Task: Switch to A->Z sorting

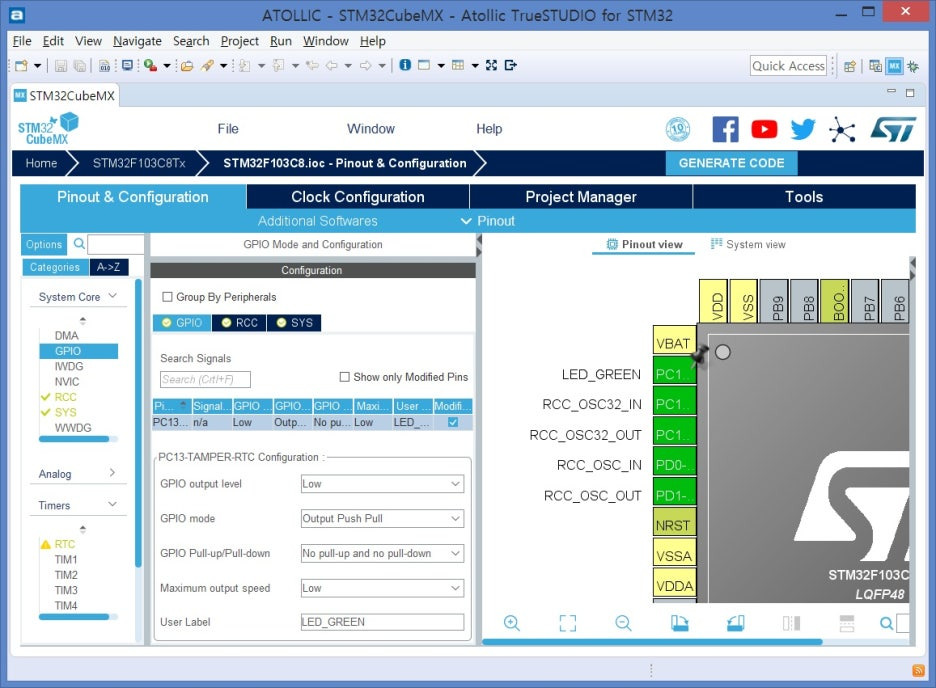Action: pyautogui.click(x=109, y=267)
